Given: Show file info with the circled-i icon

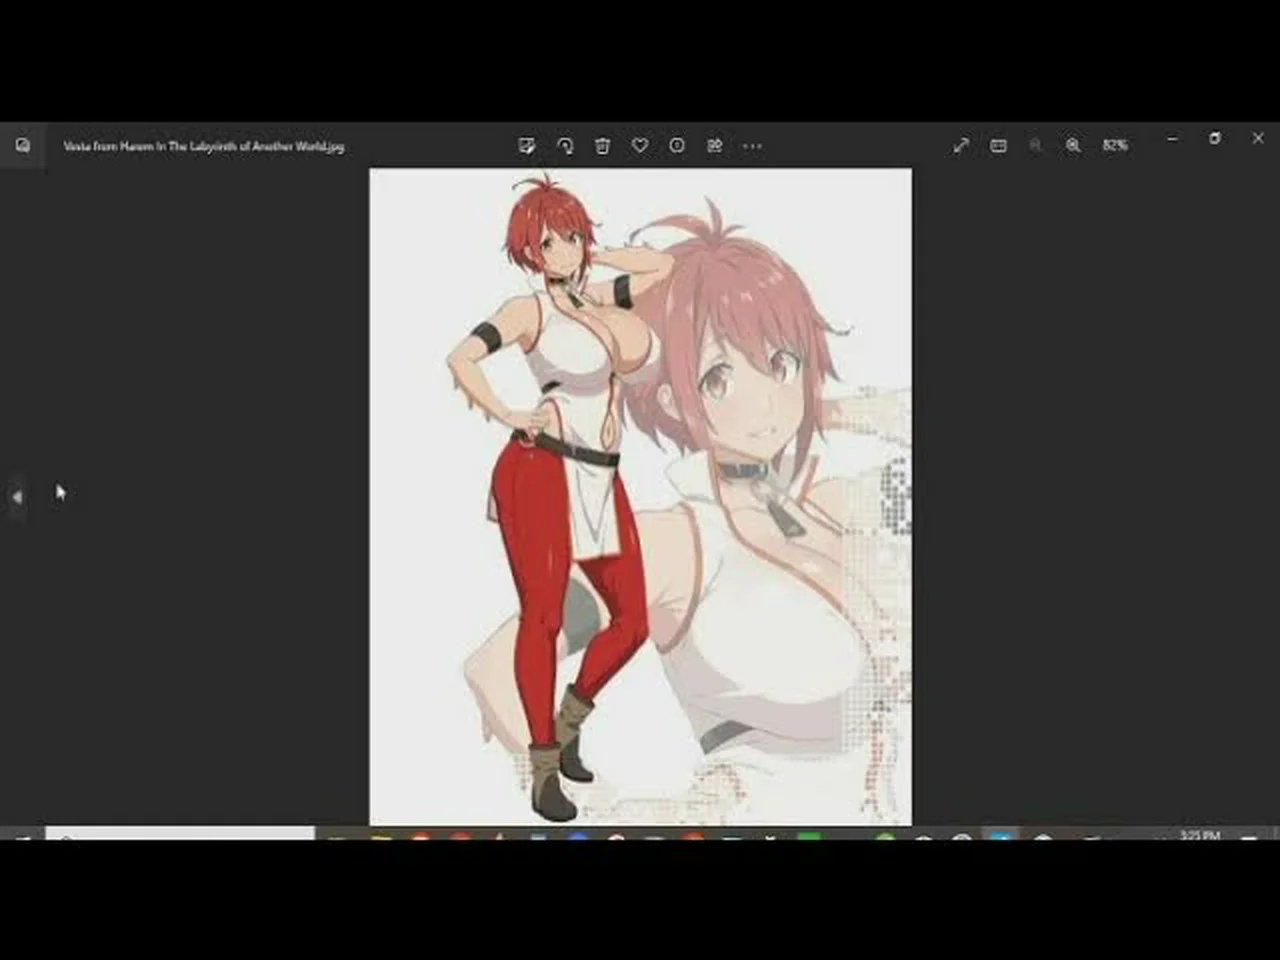Looking at the screenshot, I should (x=677, y=146).
